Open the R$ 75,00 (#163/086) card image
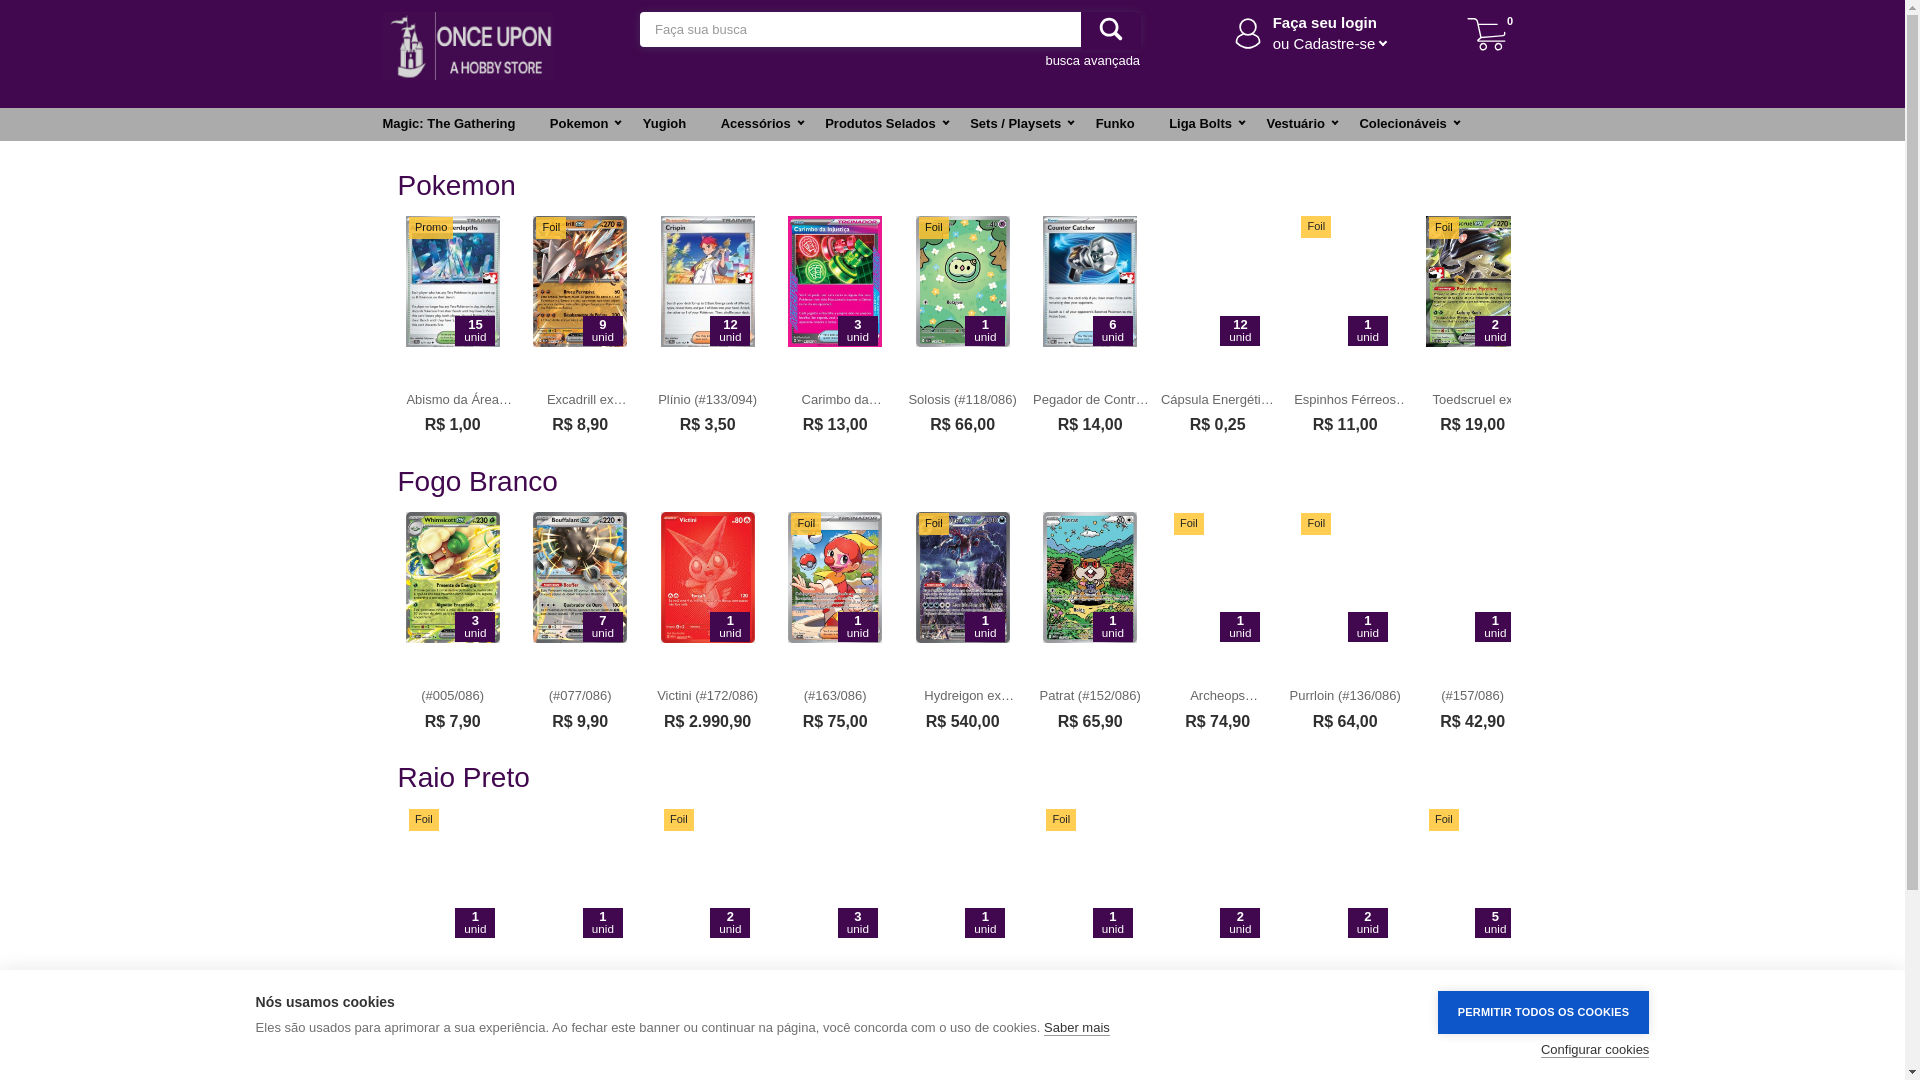Image resolution: width=1920 pixels, height=1080 pixels. [835, 578]
